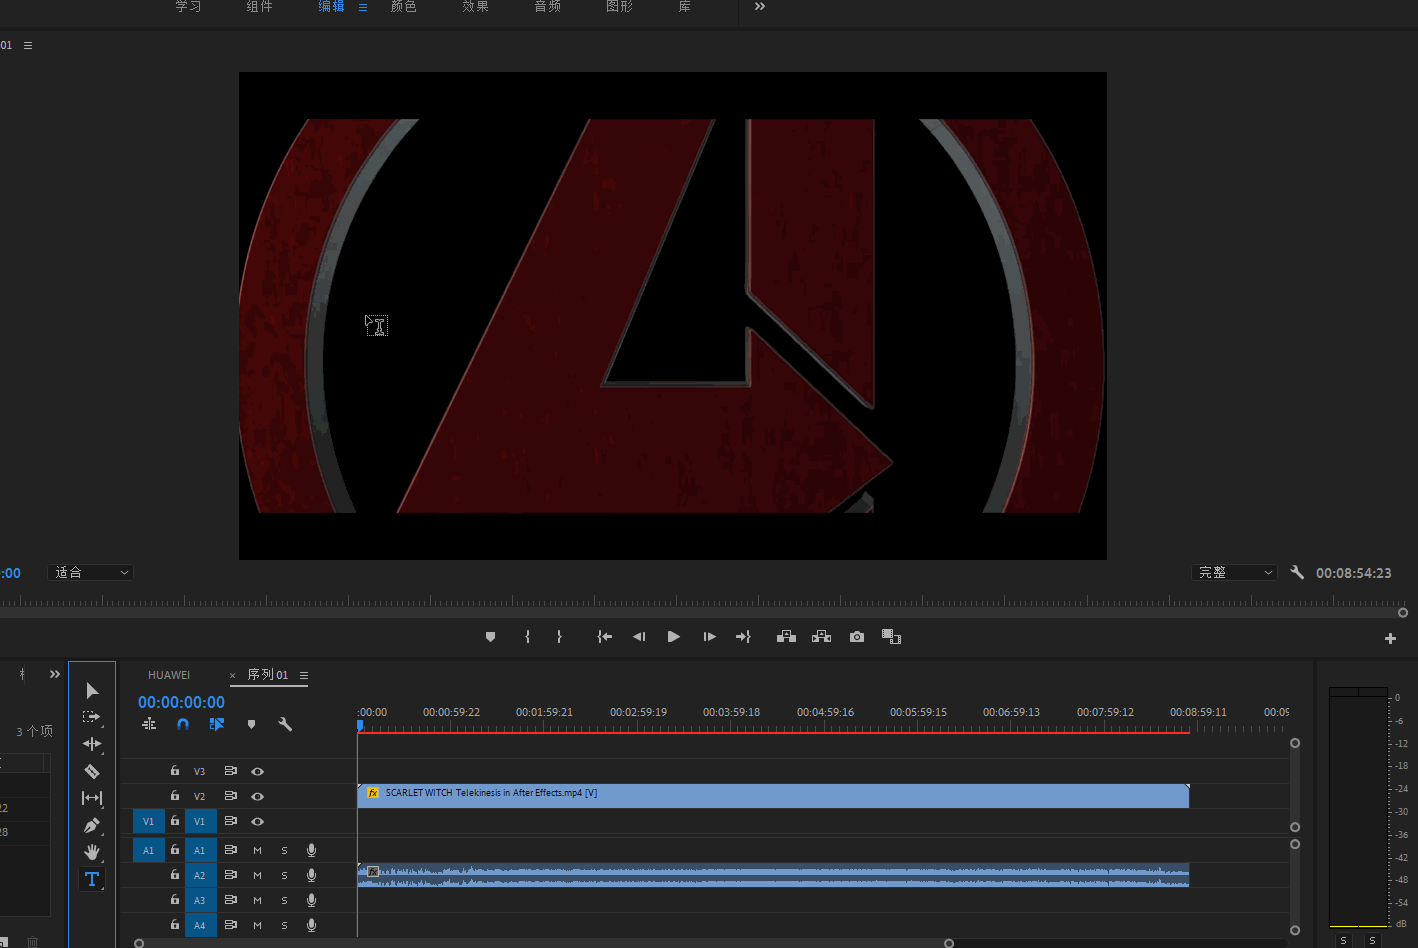Toggle lock on track V3
The width and height of the screenshot is (1418, 948).
pos(175,771)
